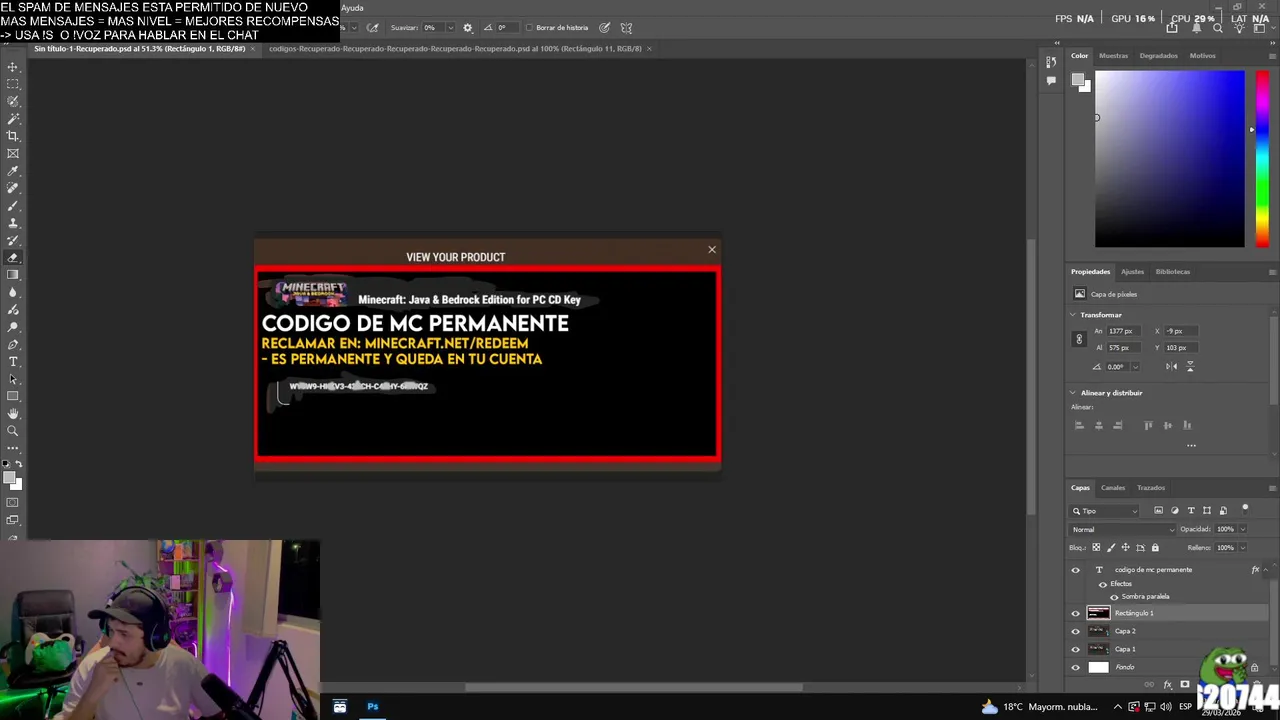Viewport: 1280px width, 720px height.
Task: Toggle the layer filter on/off switch
Action: click(x=1245, y=509)
